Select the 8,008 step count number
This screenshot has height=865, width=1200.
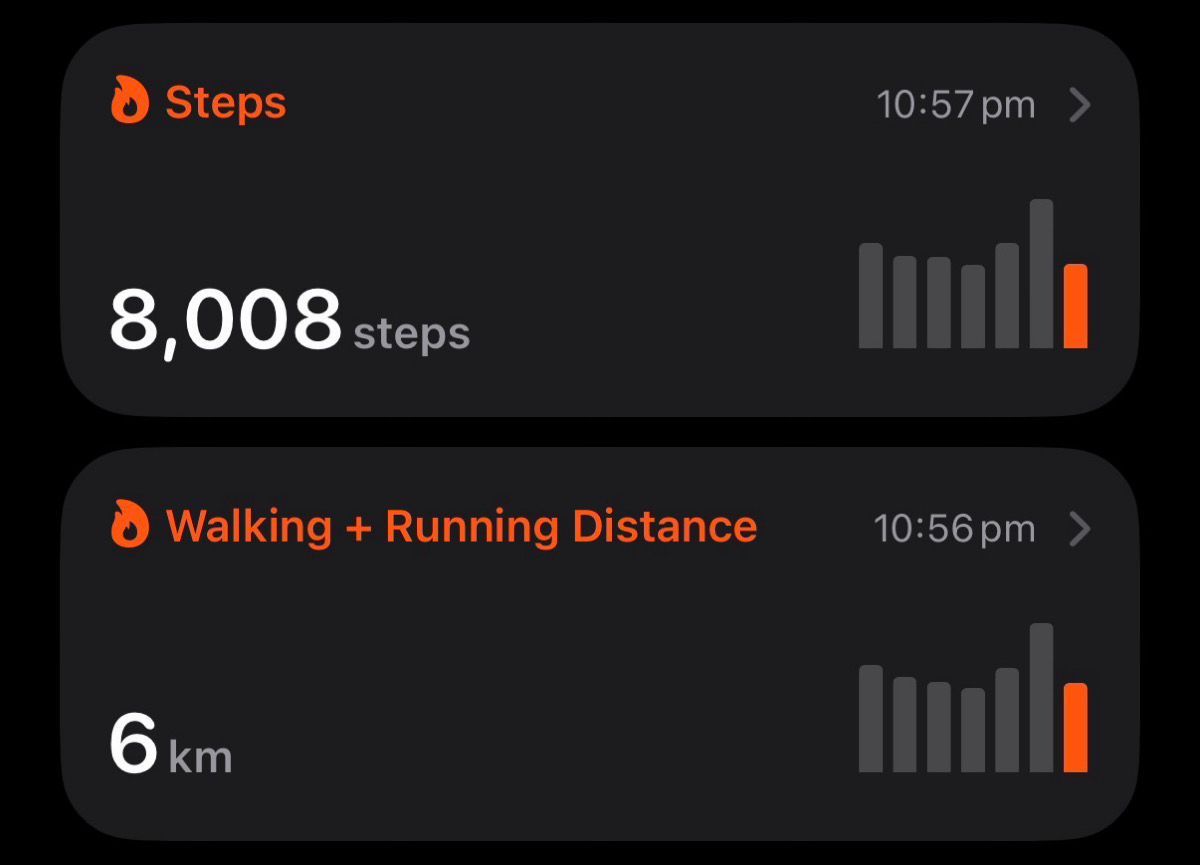point(225,320)
